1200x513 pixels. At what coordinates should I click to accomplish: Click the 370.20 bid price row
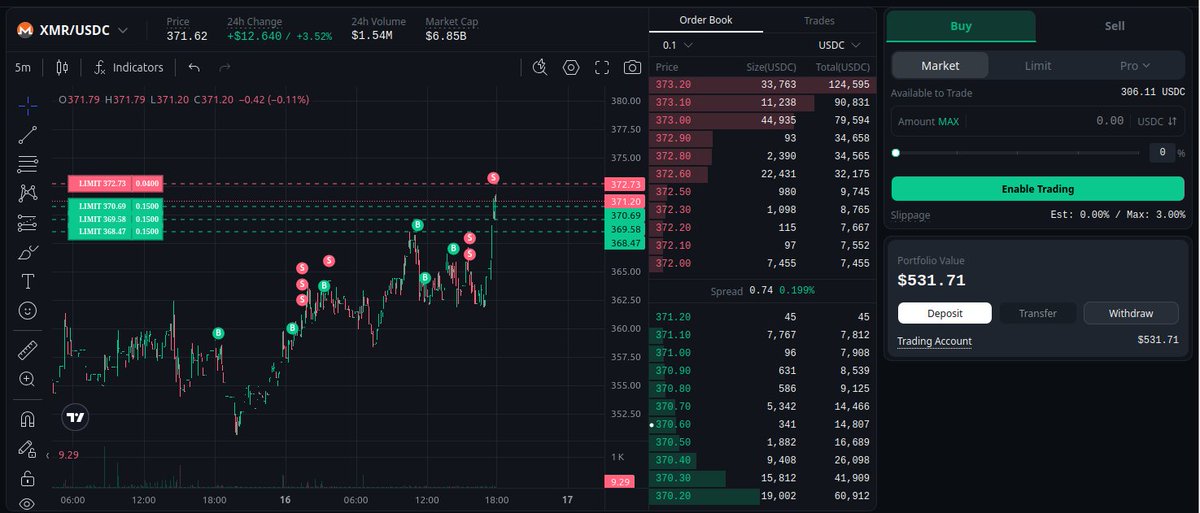pos(762,496)
